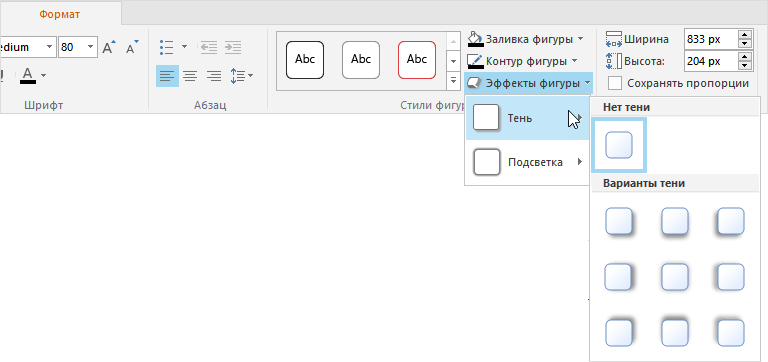Pick middle shadow variant in top row
The image size is (768, 362).
pos(675,221)
